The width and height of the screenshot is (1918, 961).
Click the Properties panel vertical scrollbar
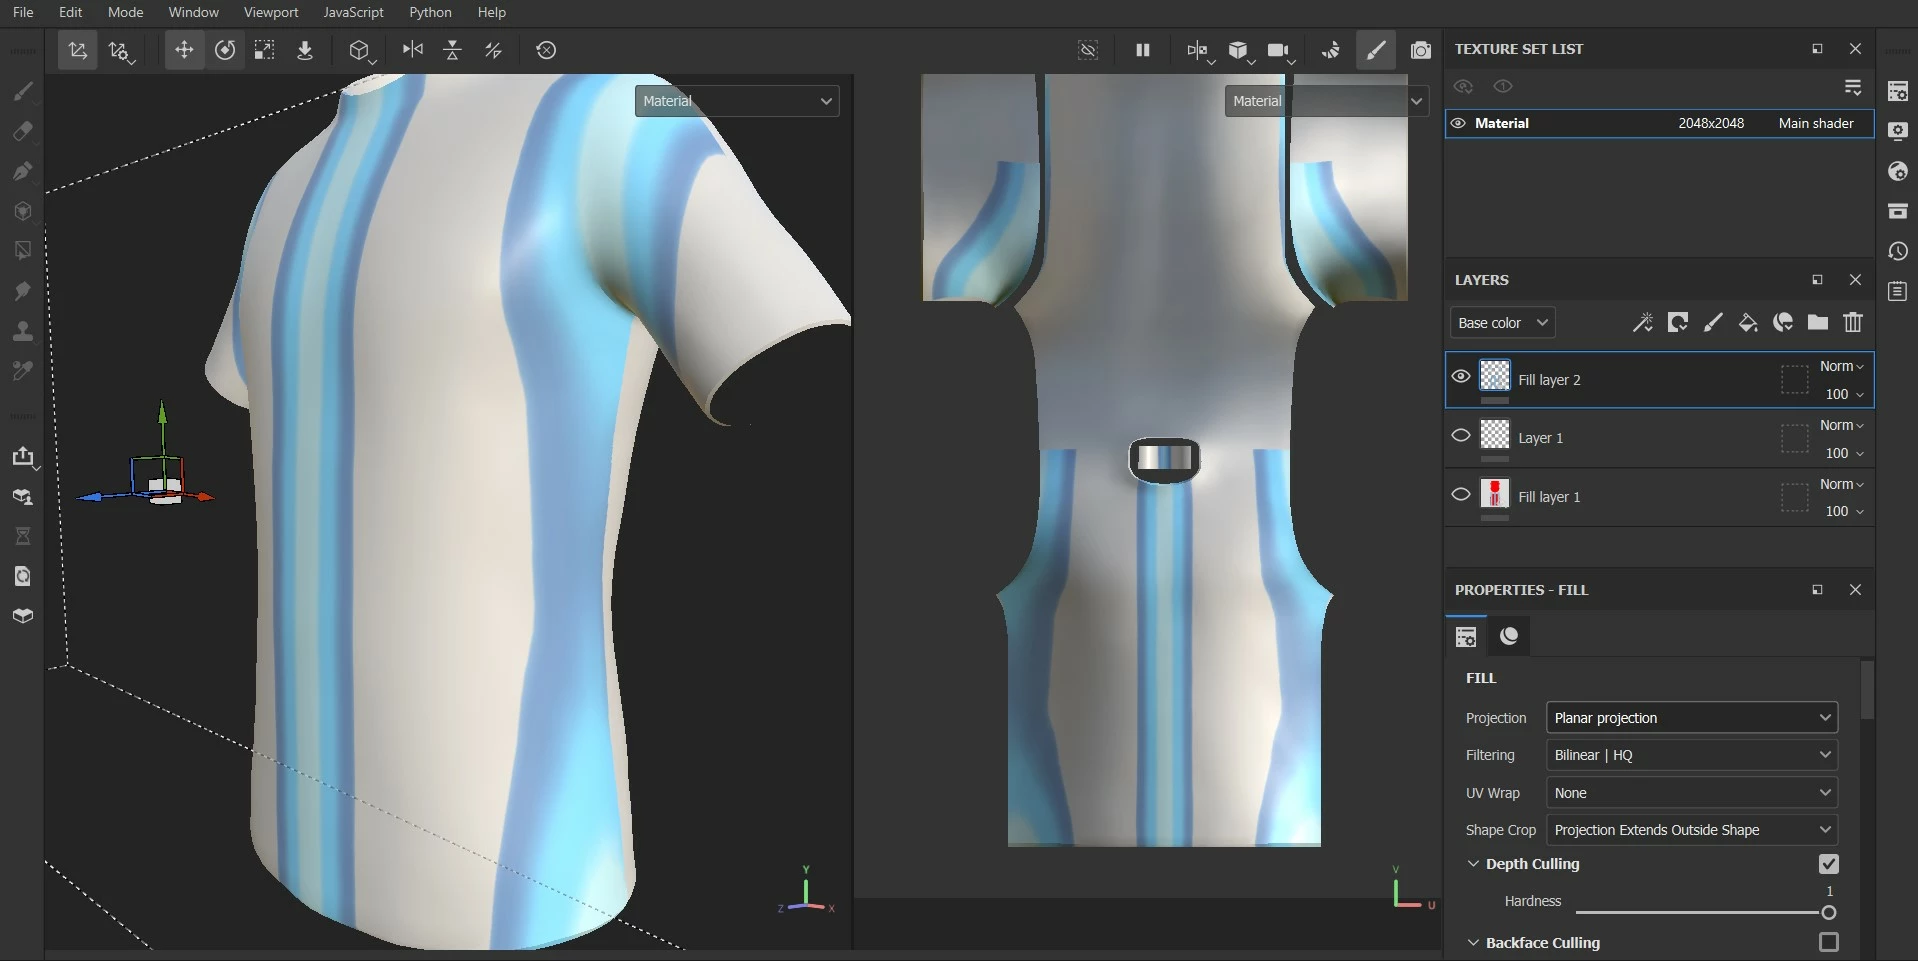click(x=1866, y=689)
